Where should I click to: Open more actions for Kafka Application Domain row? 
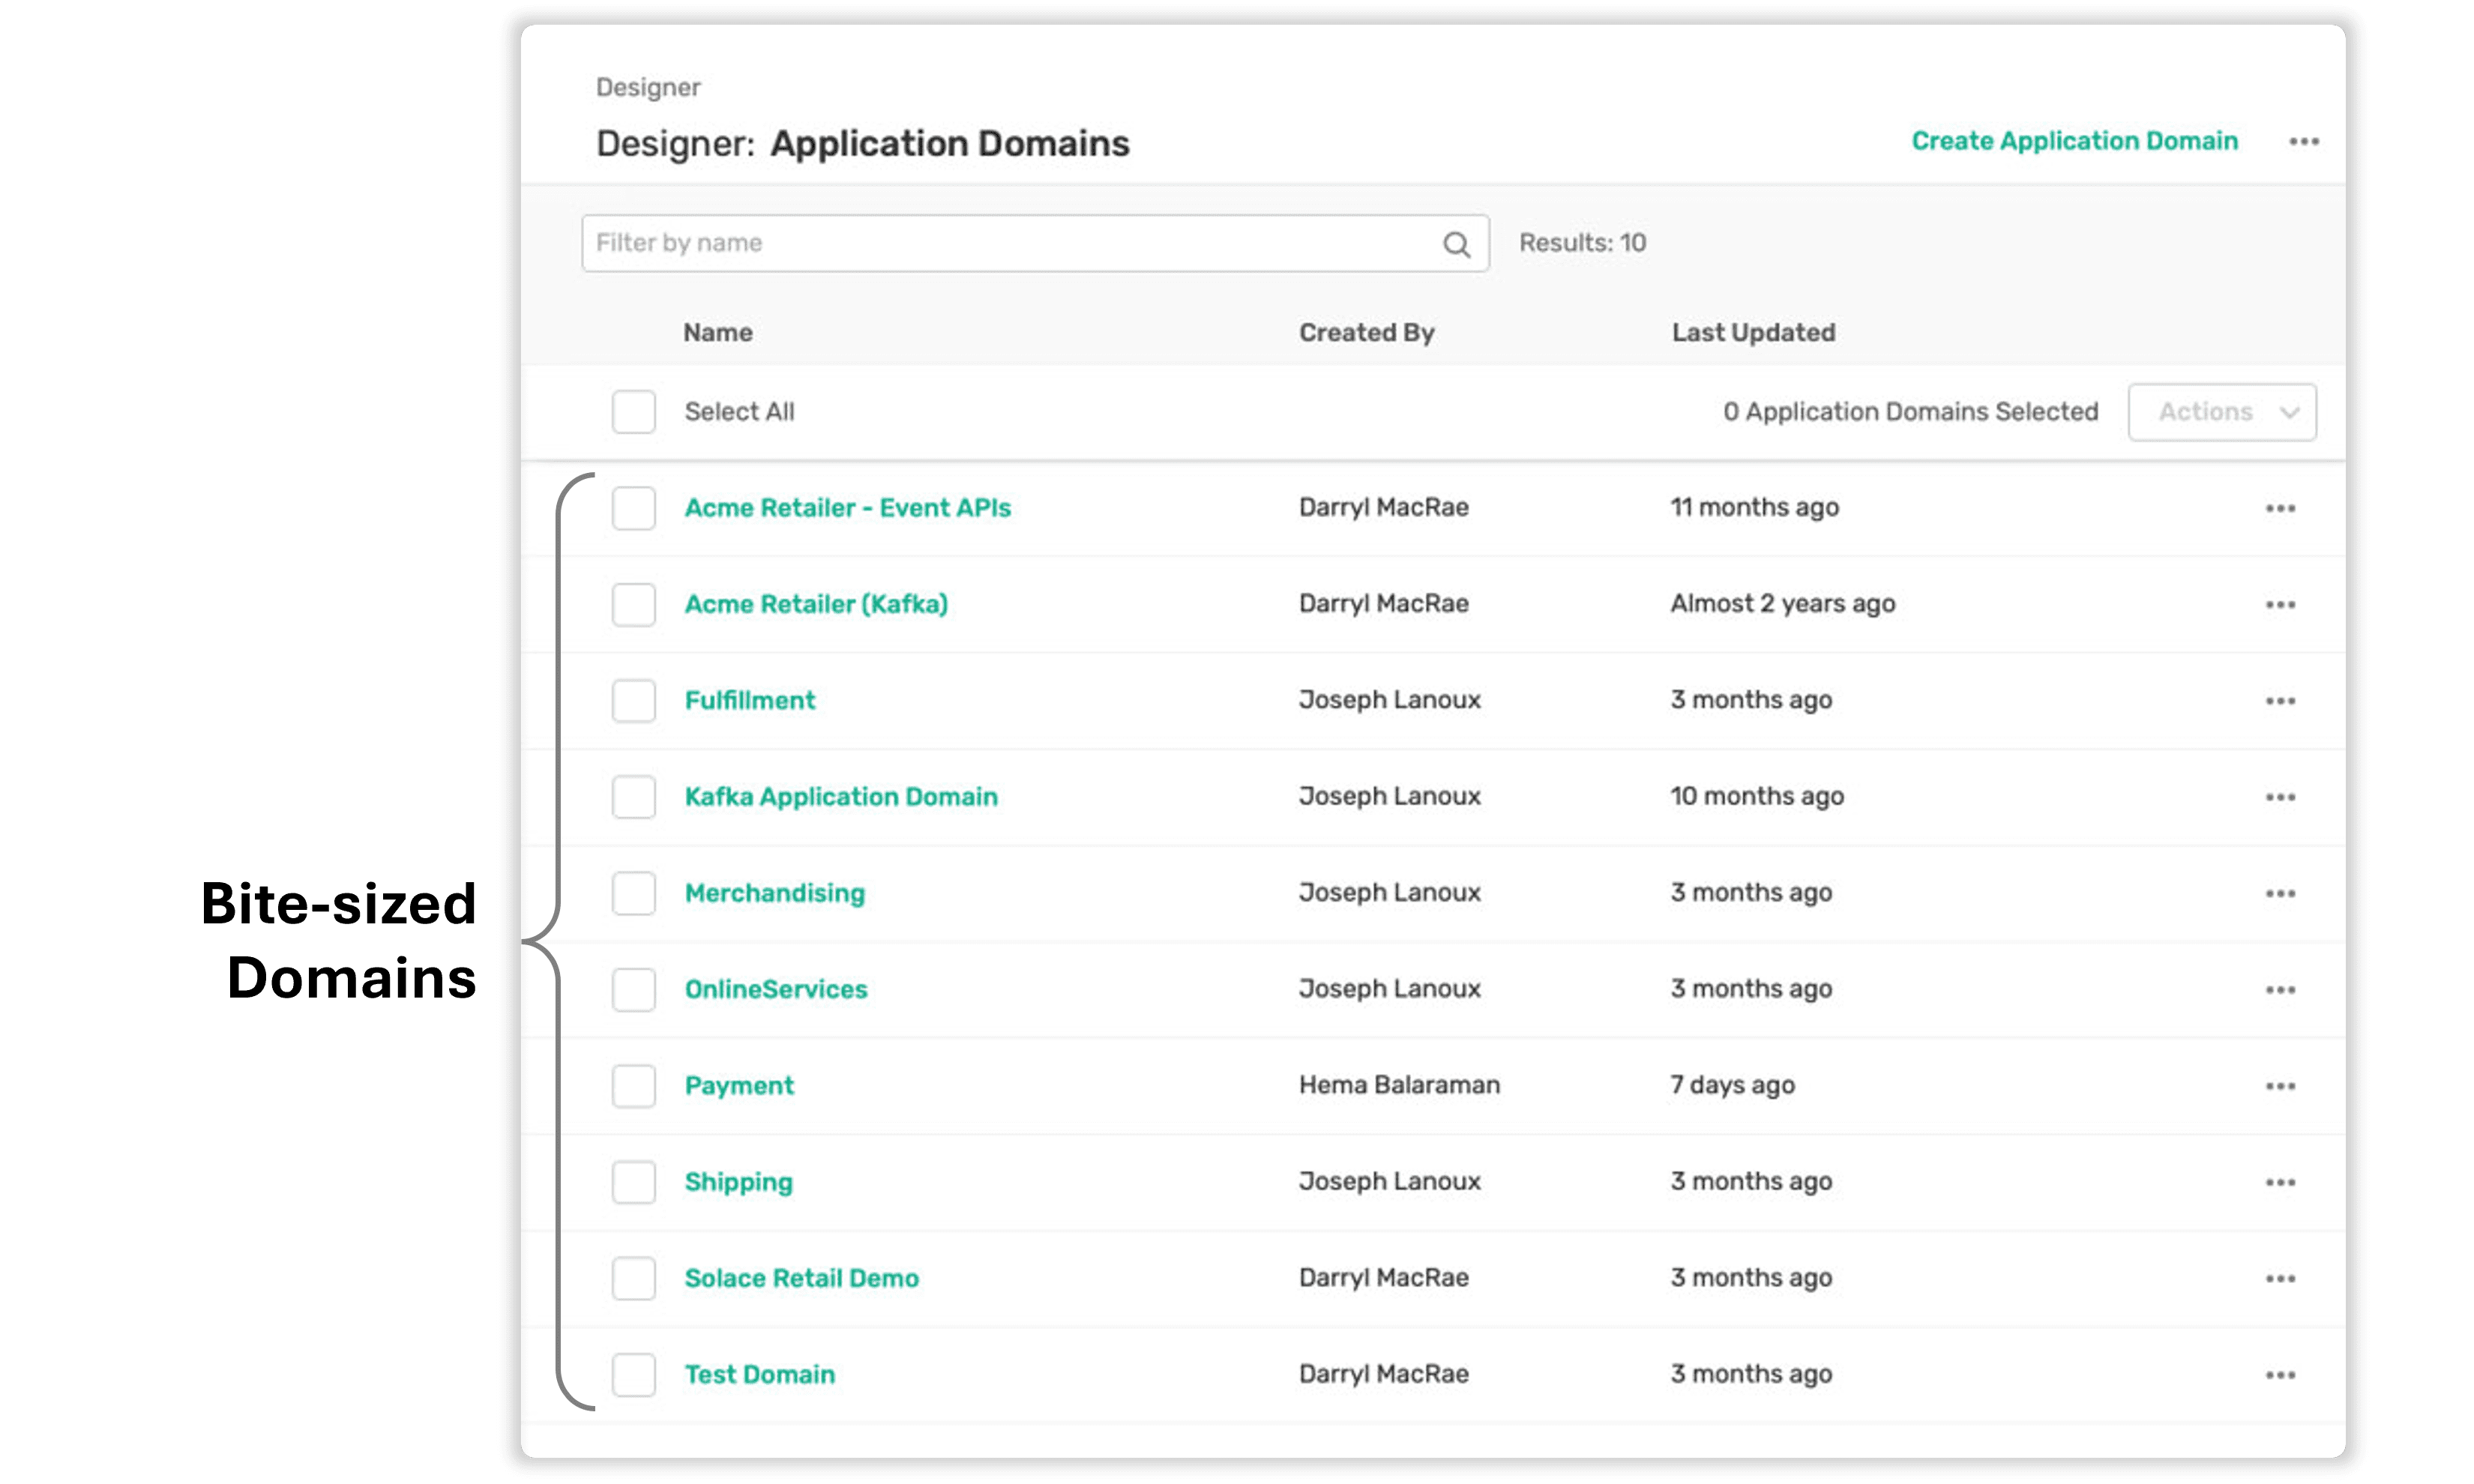(x=2280, y=797)
